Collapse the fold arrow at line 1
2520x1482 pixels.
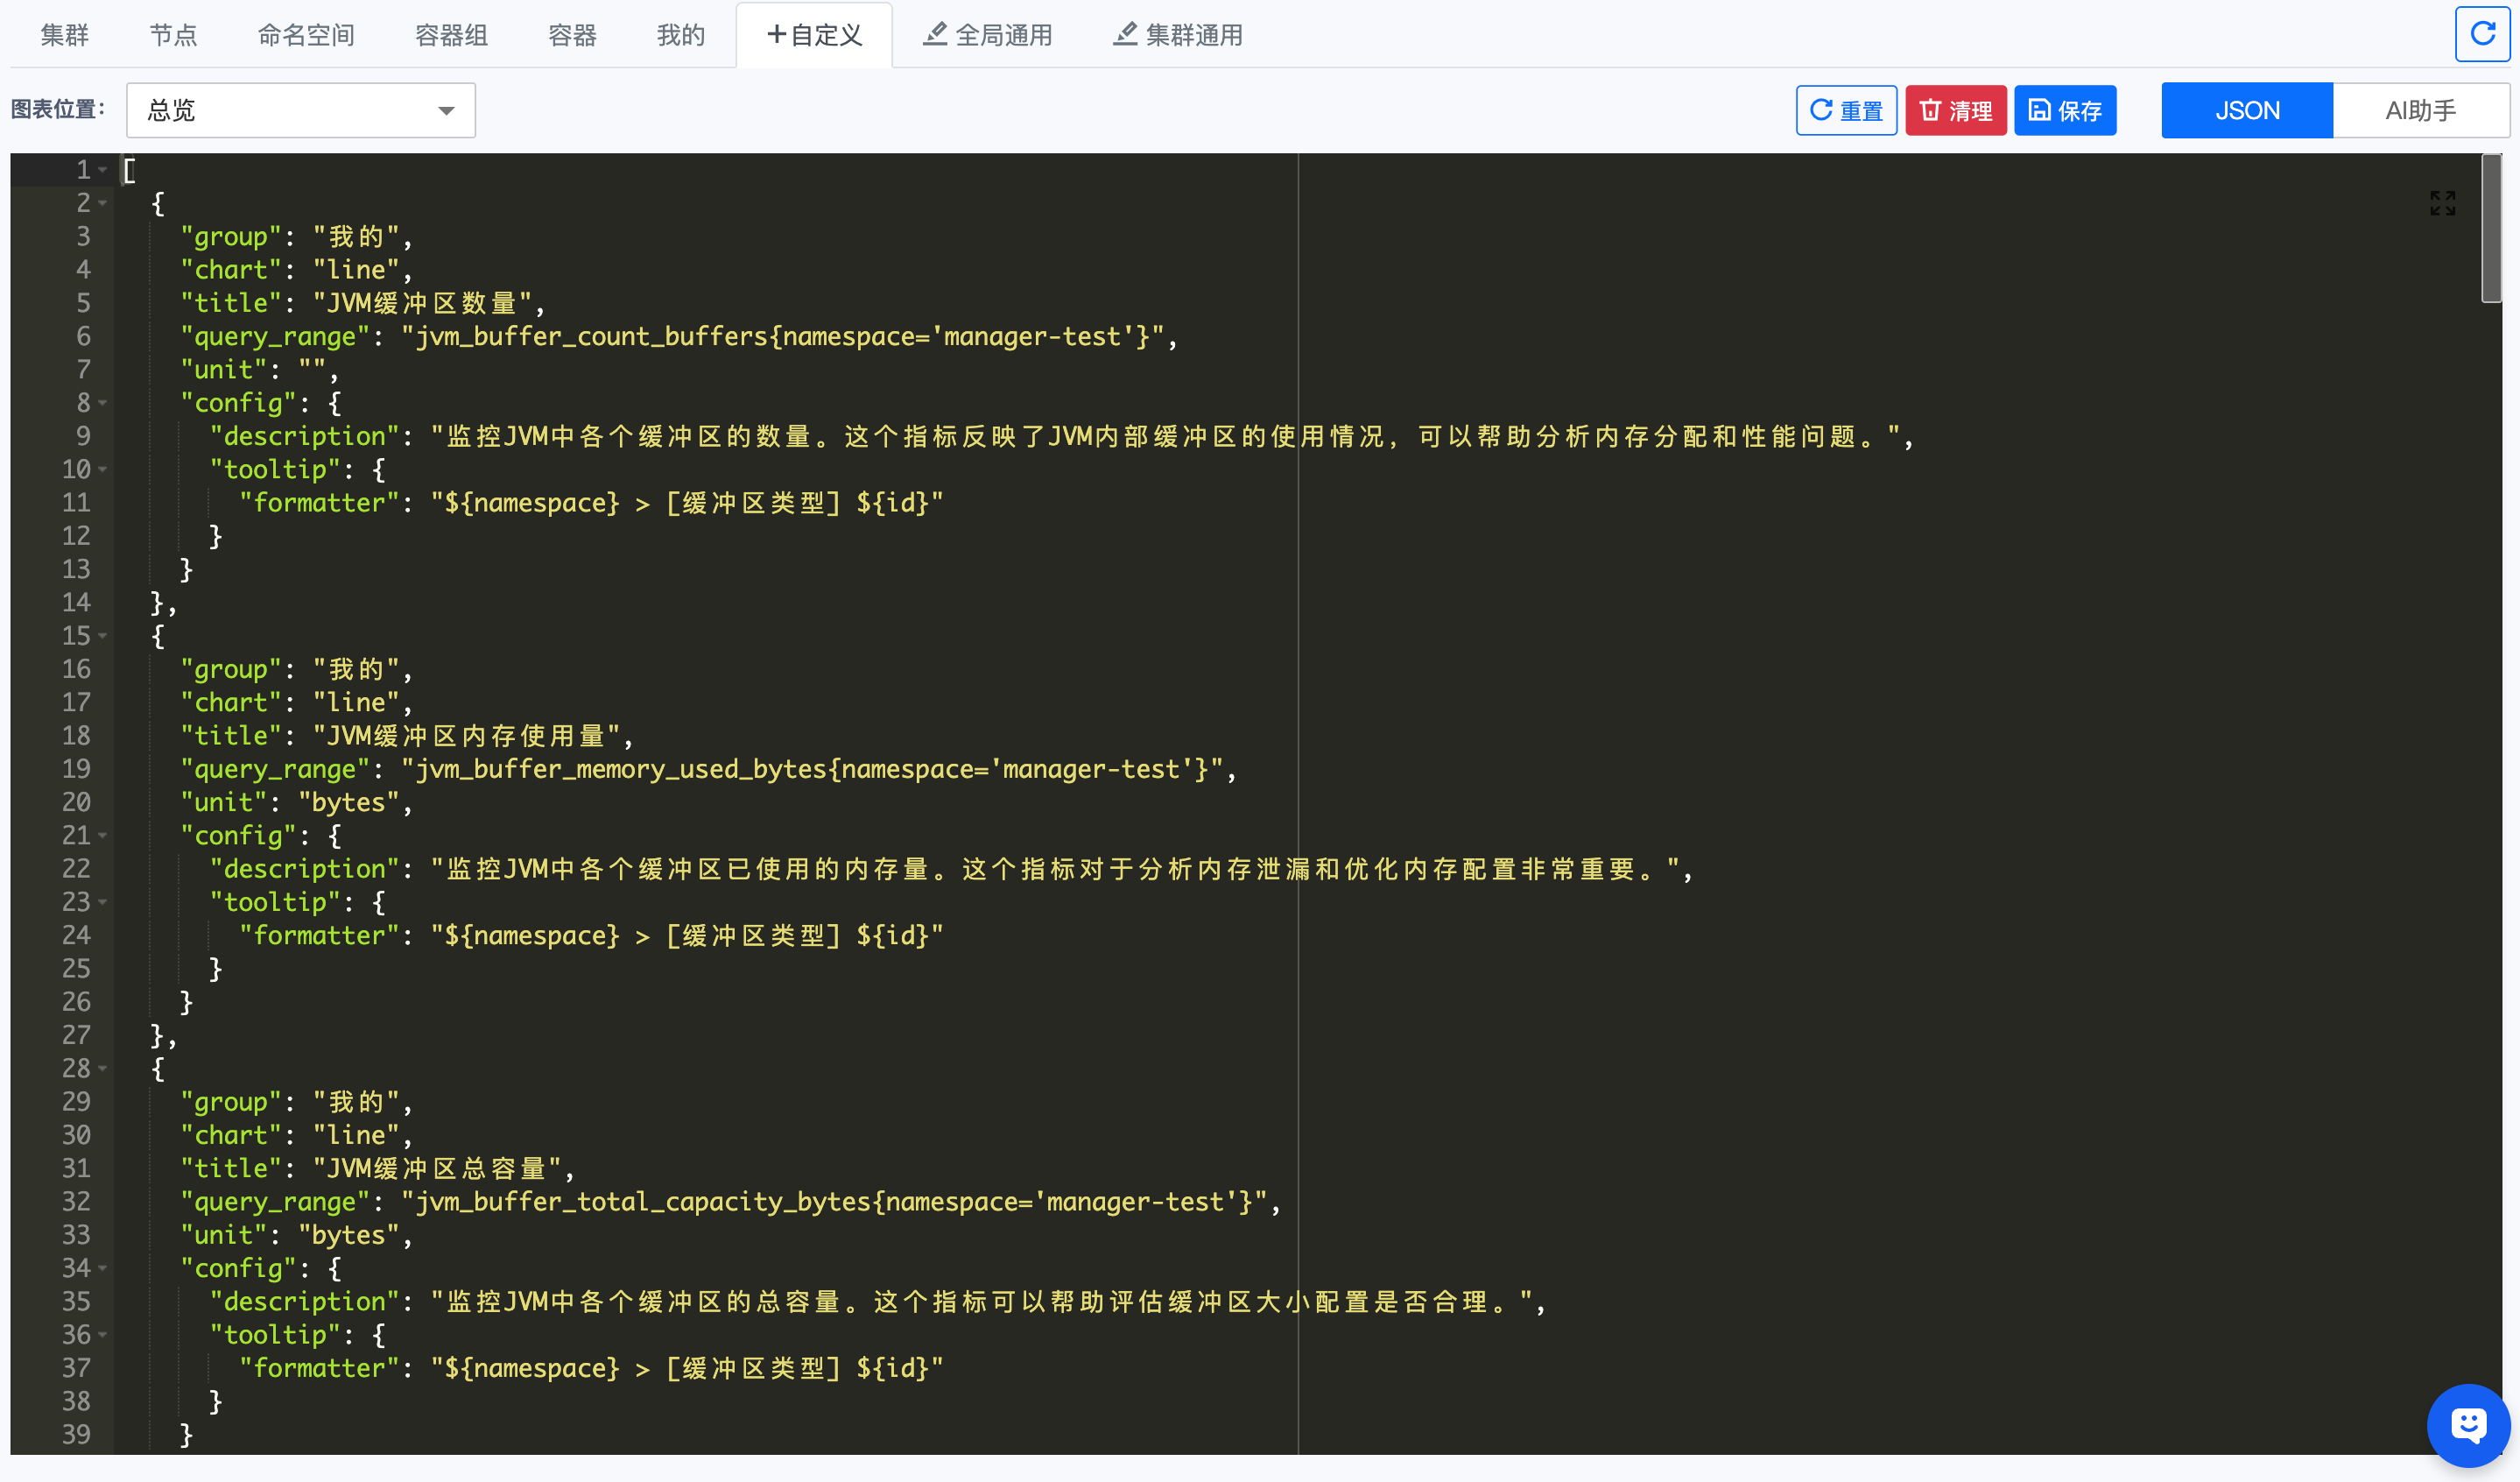click(x=102, y=170)
